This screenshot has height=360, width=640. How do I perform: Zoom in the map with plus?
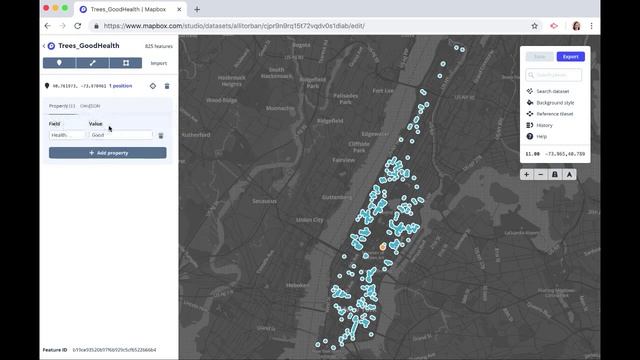(x=527, y=175)
